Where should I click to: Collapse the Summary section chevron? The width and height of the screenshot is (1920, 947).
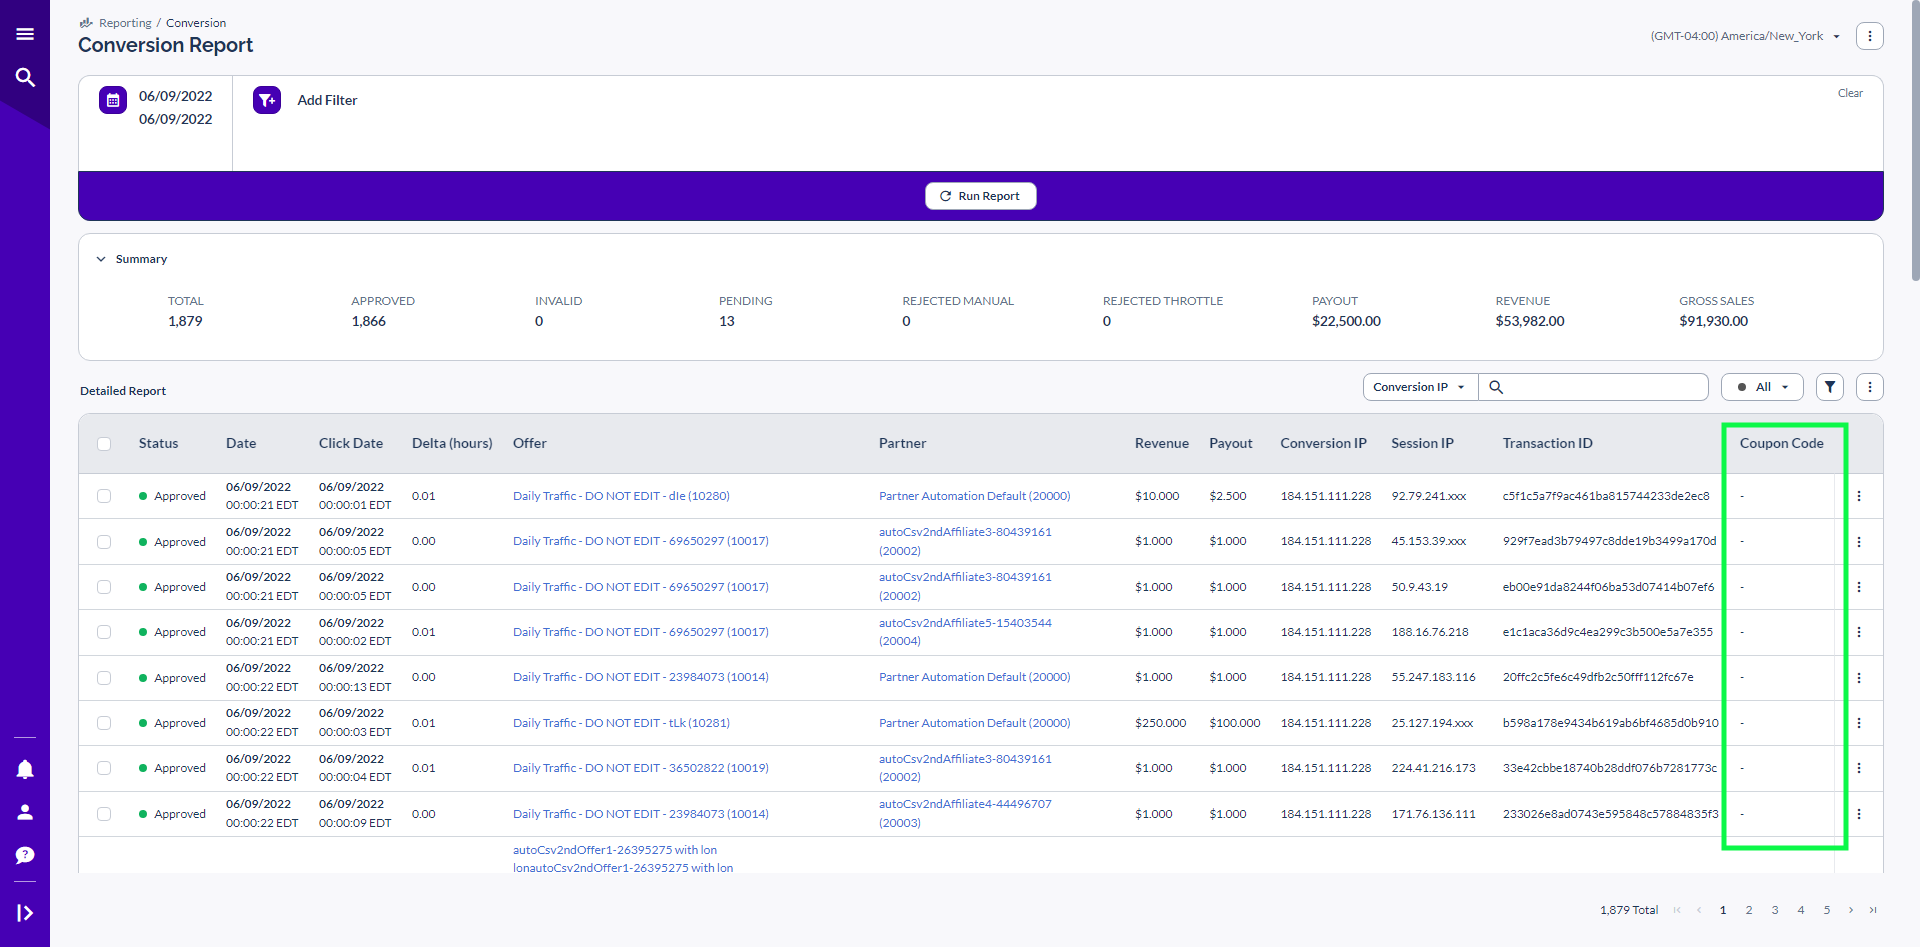coord(101,259)
